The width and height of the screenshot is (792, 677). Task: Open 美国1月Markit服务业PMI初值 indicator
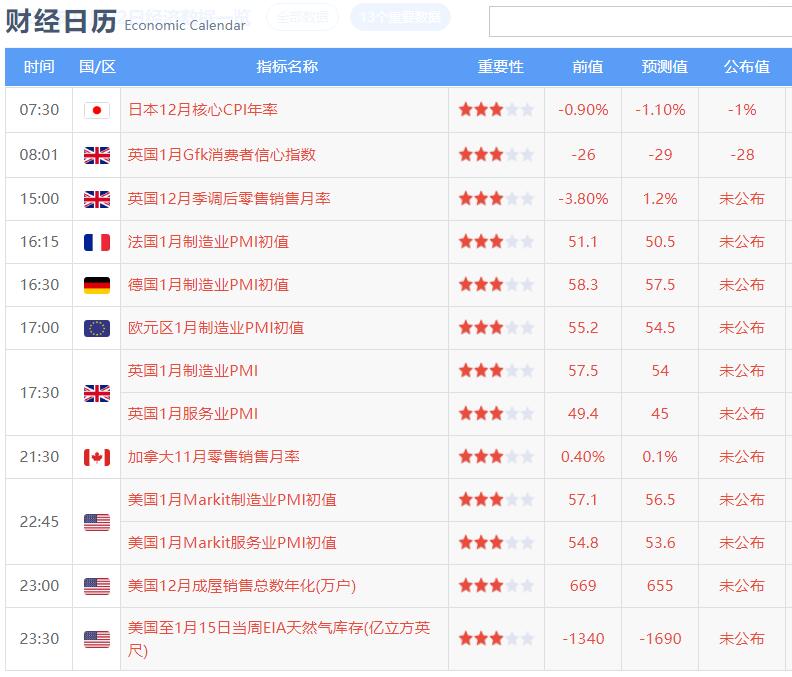(x=232, y=543)
